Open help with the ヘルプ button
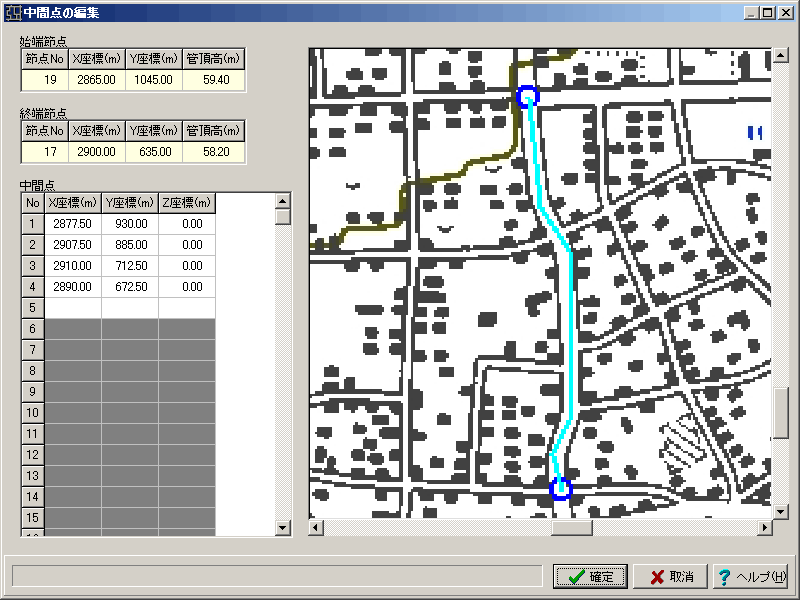This screenshot has height=600, width=800. point(752,577)
